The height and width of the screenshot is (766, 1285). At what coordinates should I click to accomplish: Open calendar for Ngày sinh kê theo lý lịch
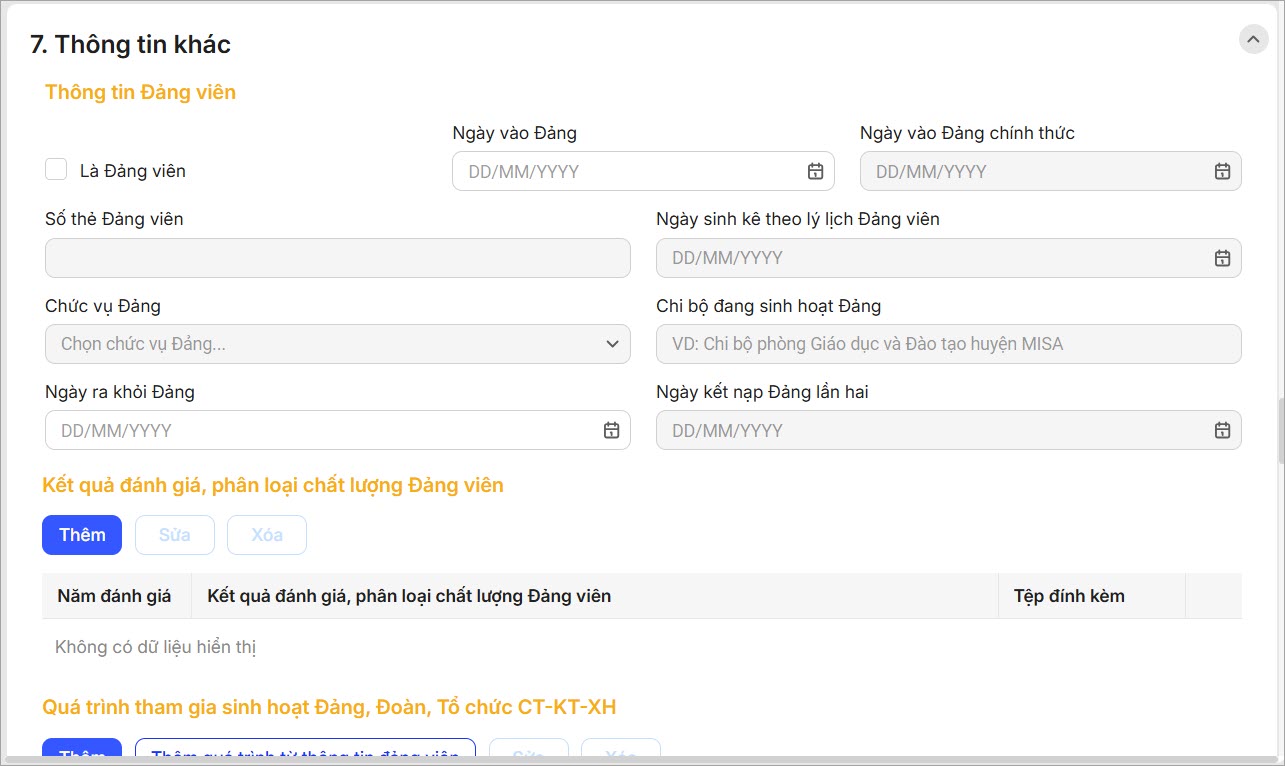coord(1222,258)
